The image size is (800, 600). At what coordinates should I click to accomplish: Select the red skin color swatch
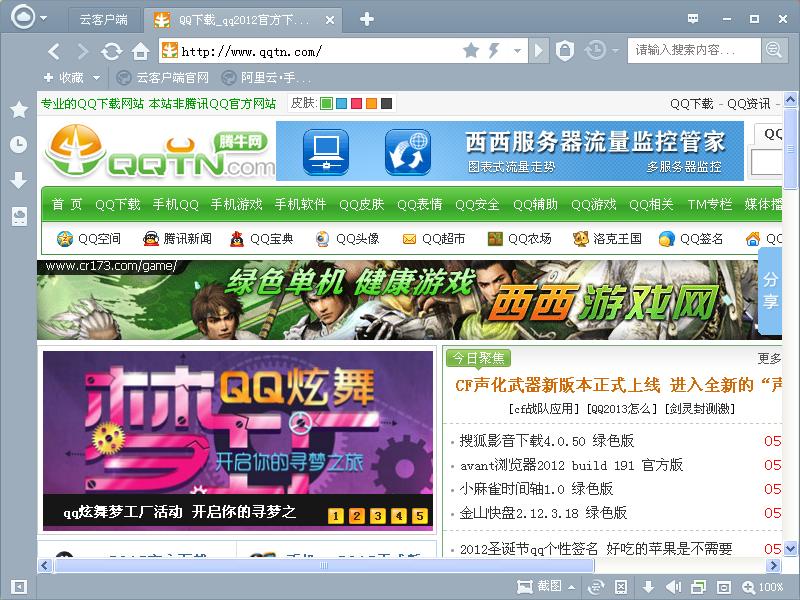(x=357, y=104)
